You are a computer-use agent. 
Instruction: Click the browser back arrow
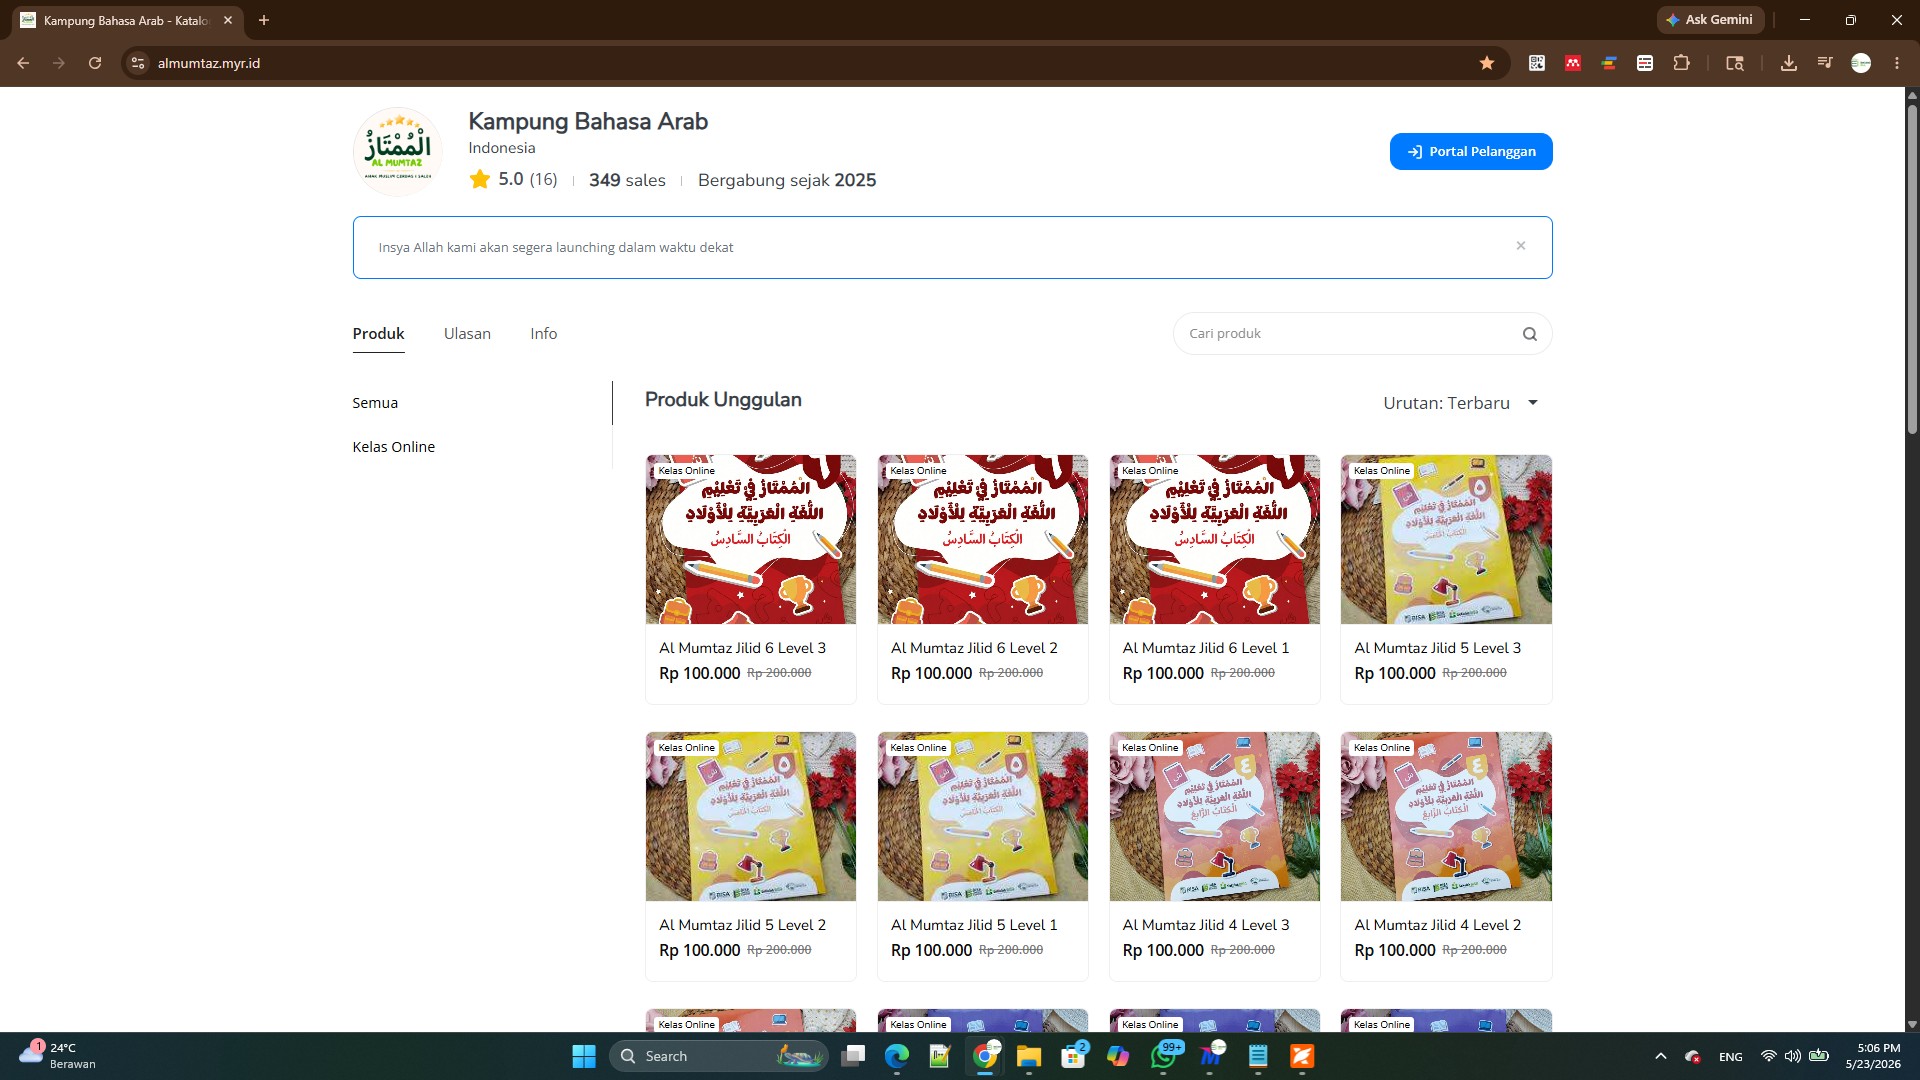[x=23, y=63]
